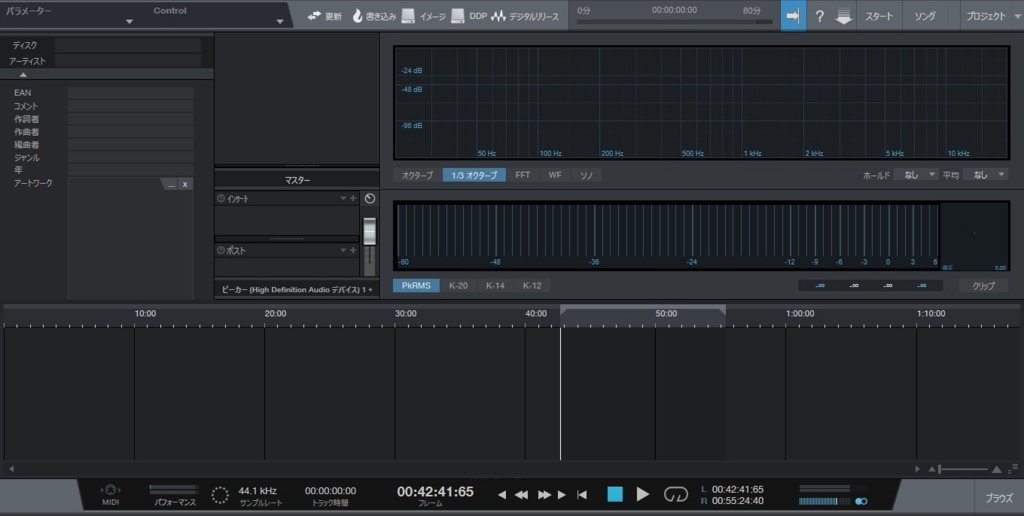Open the speaker output device selector
Image resolution: width=1024 pixels, height=516 pixels.
tap(297, 289)
